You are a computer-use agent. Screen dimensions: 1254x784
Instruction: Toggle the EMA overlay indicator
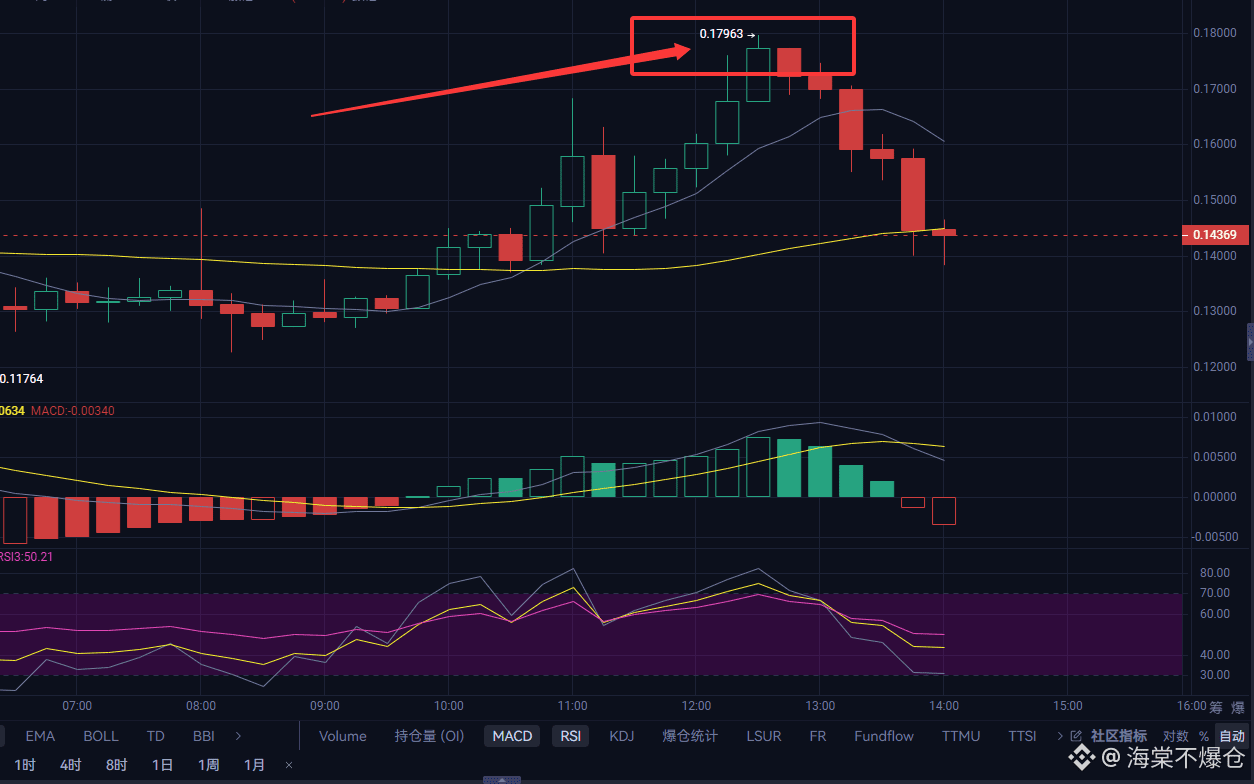point(40,736)
